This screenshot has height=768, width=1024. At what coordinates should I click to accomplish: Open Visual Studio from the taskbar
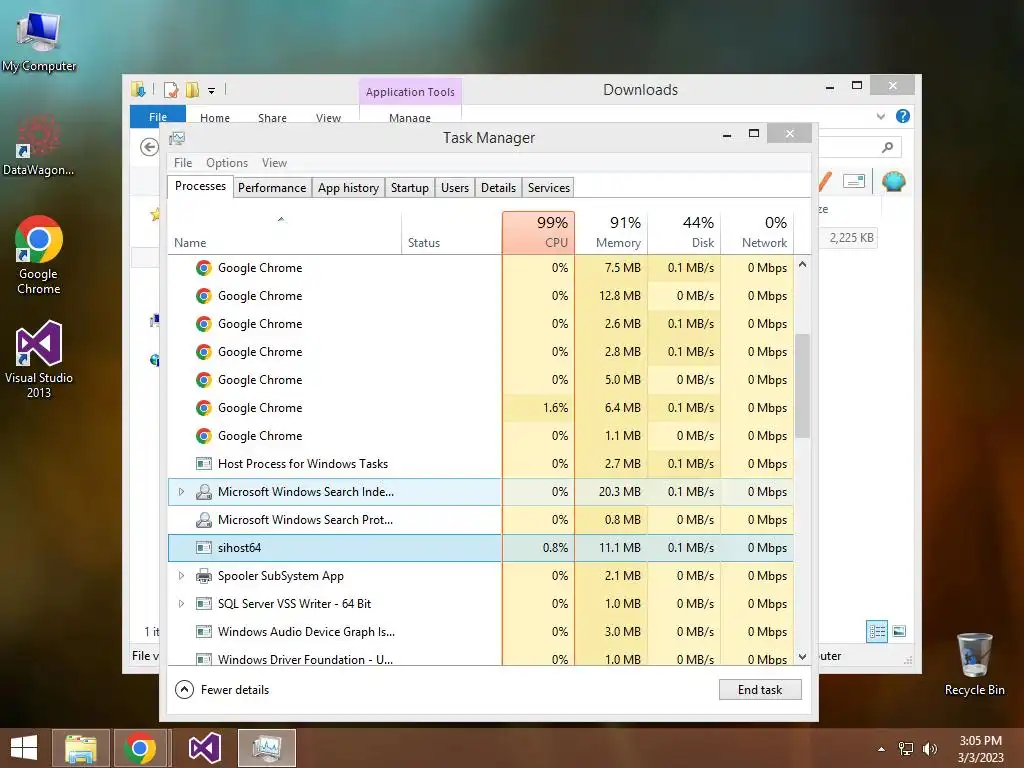click(x=205, y=748)
